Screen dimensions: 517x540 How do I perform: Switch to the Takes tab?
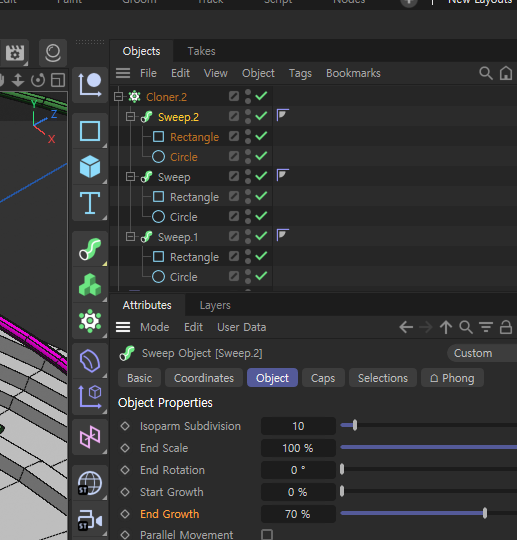[x=201, y=51]
